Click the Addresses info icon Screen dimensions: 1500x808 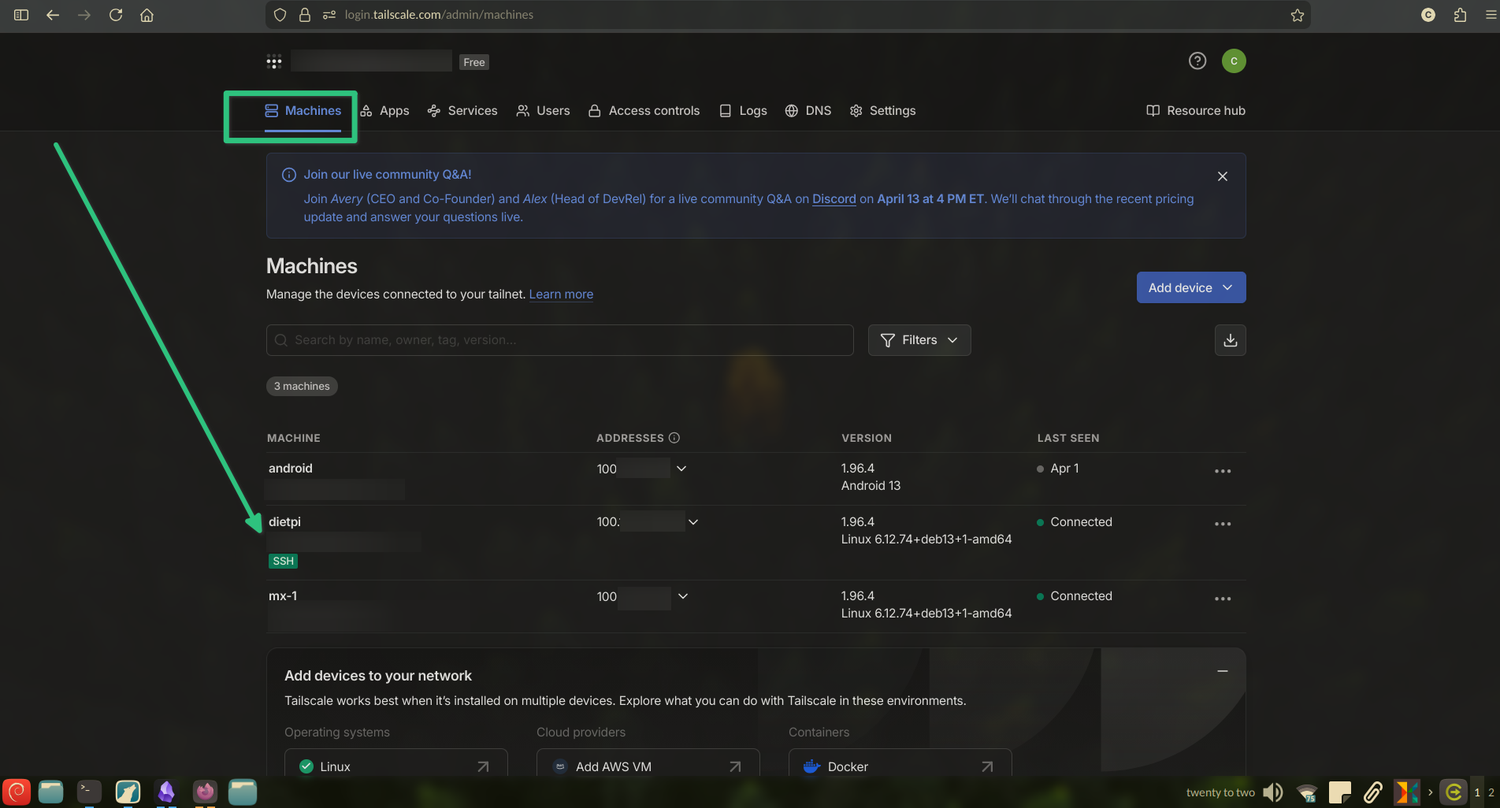674,438
